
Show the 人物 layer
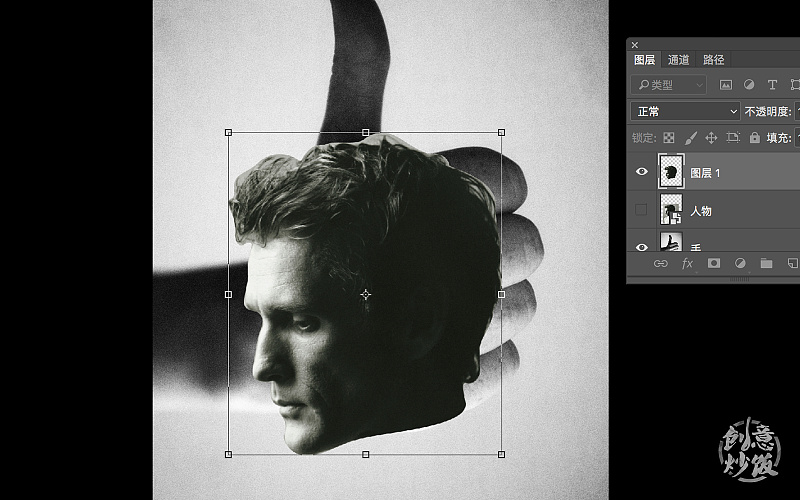coord(642,211)
